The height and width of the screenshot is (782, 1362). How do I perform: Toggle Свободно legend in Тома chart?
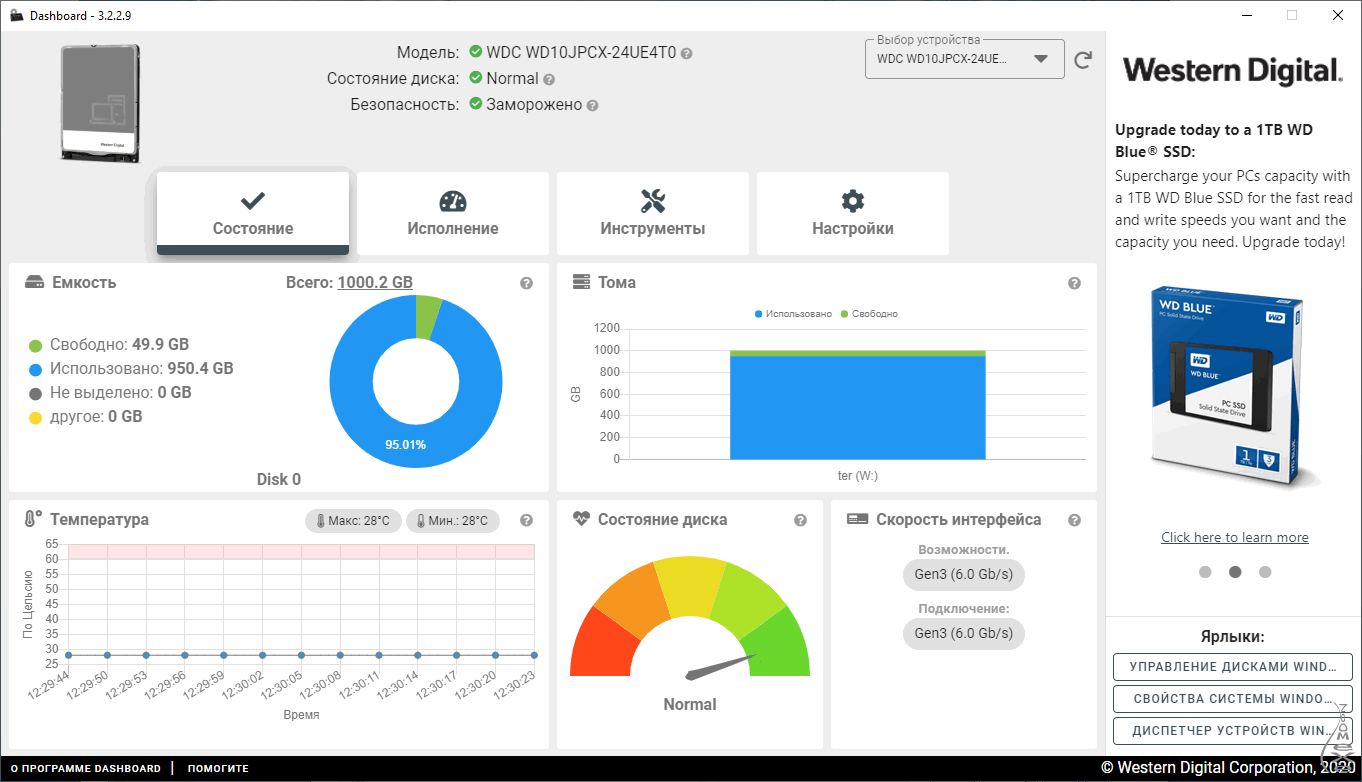pyautogui.click(x=869, y=314)
